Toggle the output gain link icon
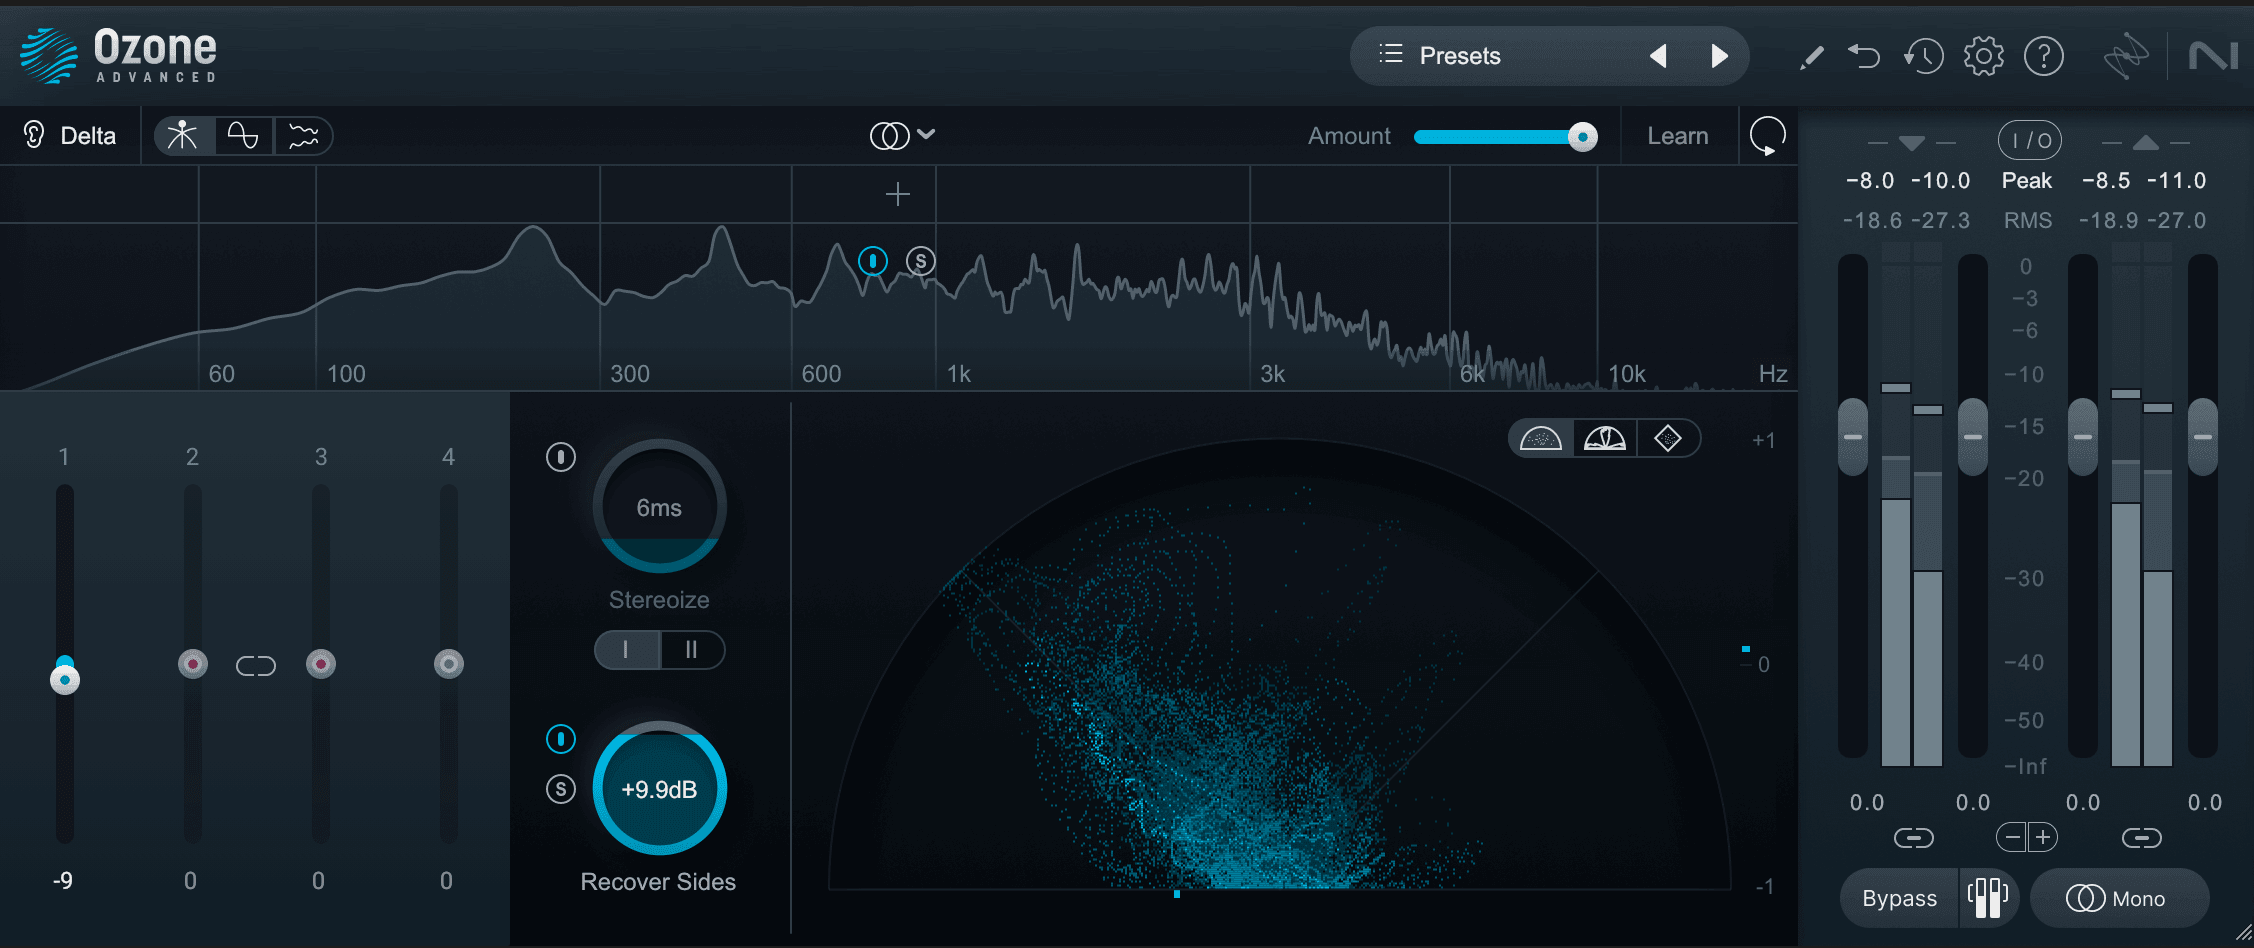The image size is (2254, 948). (2141, 838)
